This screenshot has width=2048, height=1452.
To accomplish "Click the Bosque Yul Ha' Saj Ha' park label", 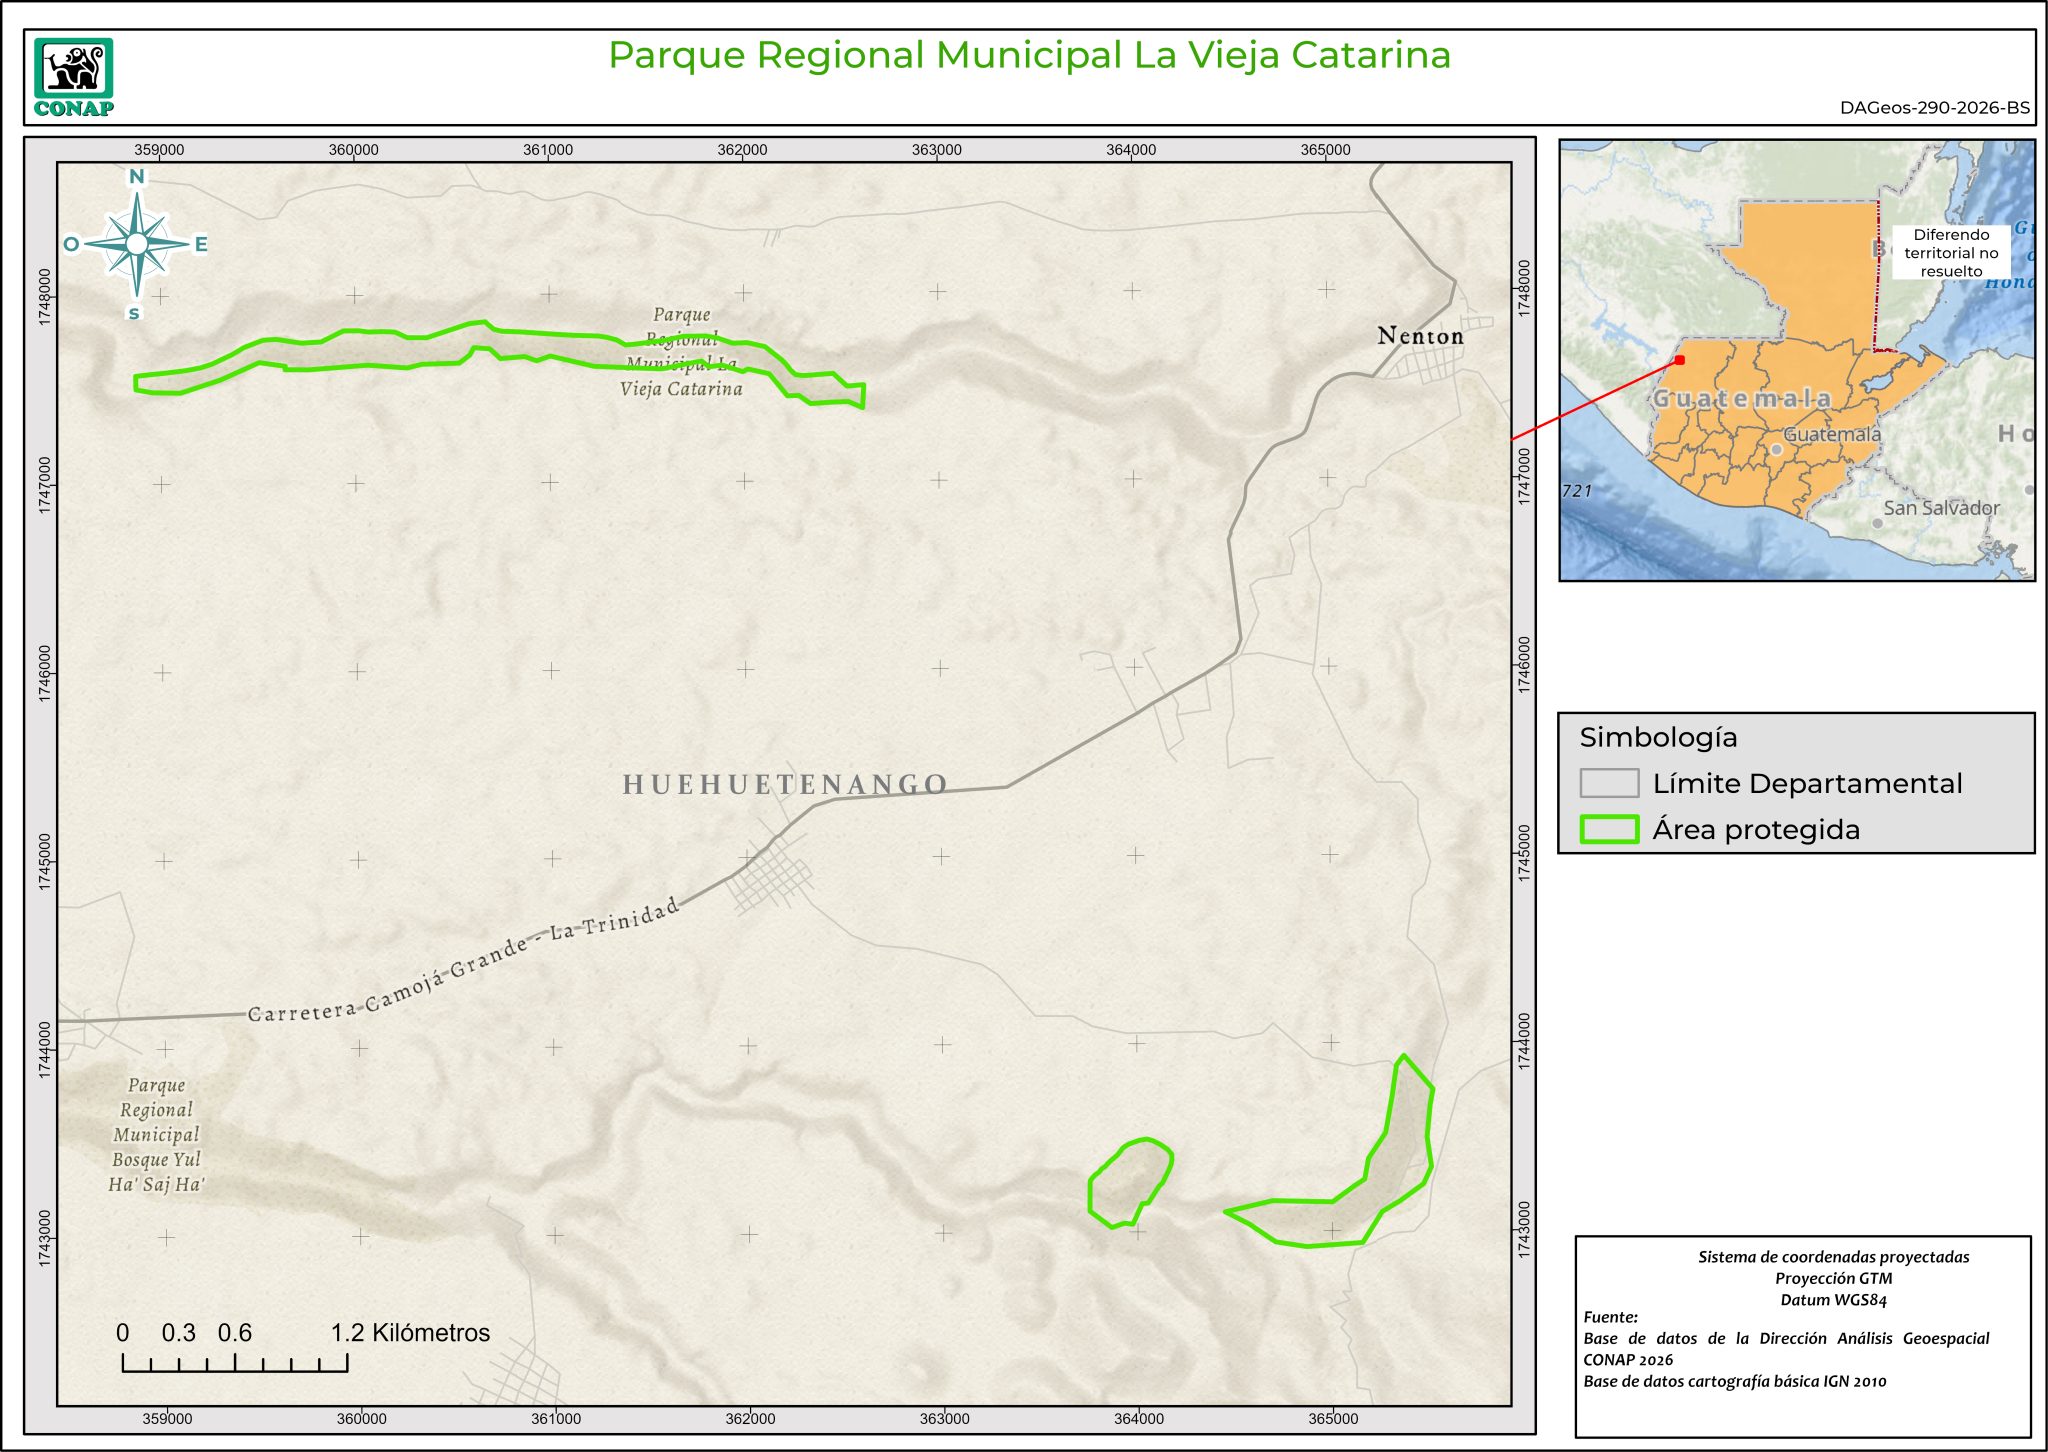I will coord(156,1135).
